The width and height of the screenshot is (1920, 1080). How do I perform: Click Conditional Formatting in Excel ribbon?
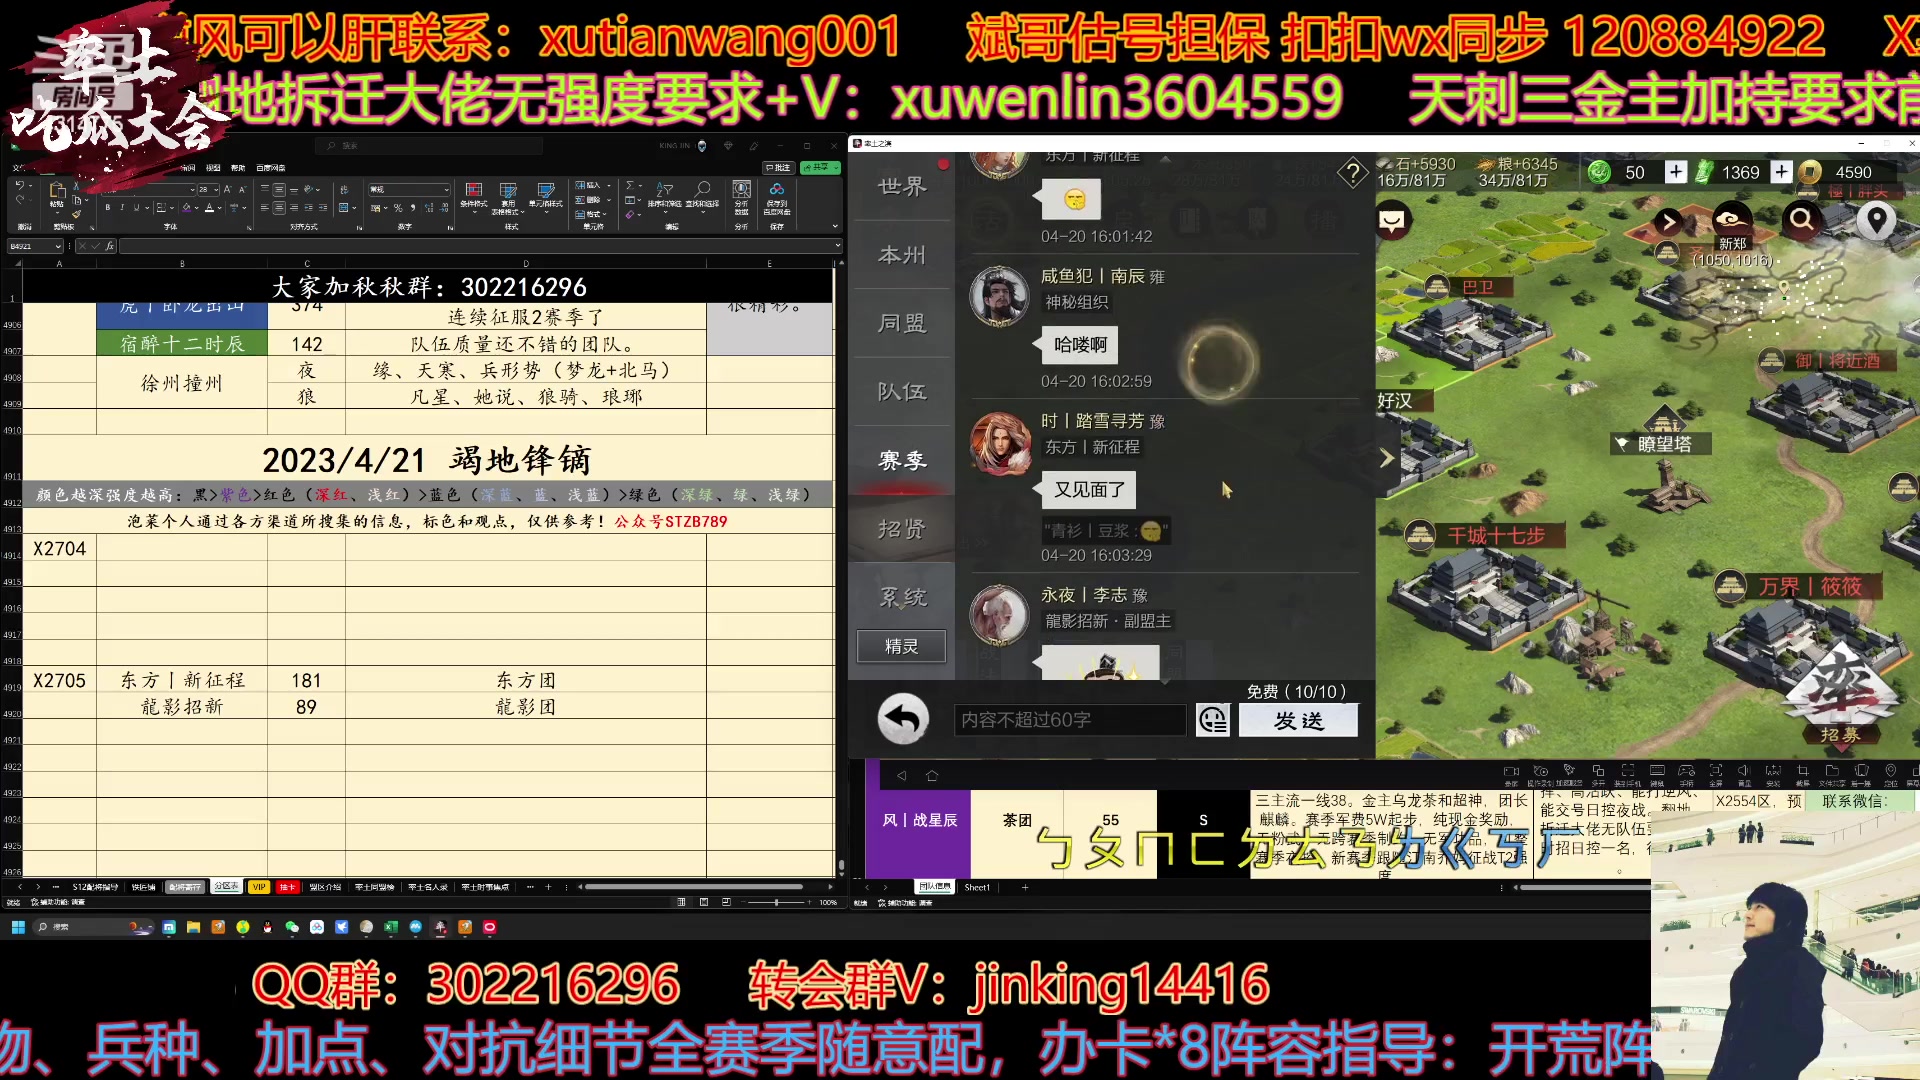pos(474,196)
